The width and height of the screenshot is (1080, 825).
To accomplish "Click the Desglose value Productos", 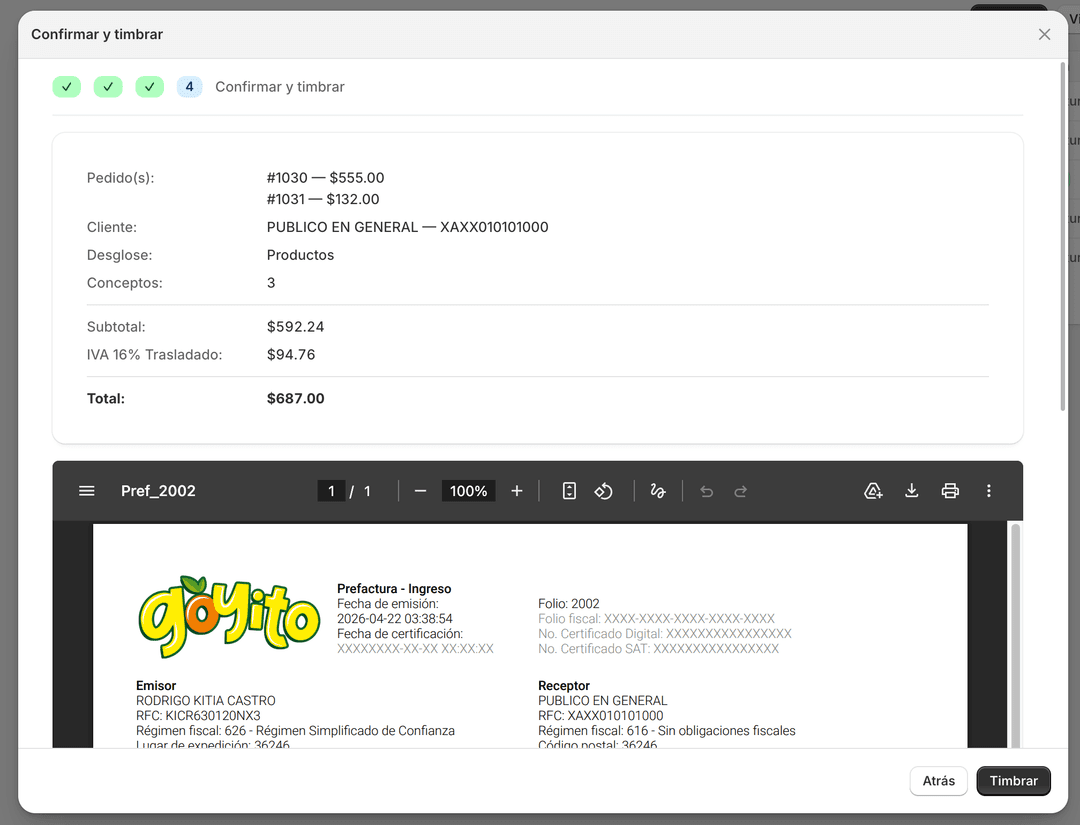I will (x=300, y=255).
